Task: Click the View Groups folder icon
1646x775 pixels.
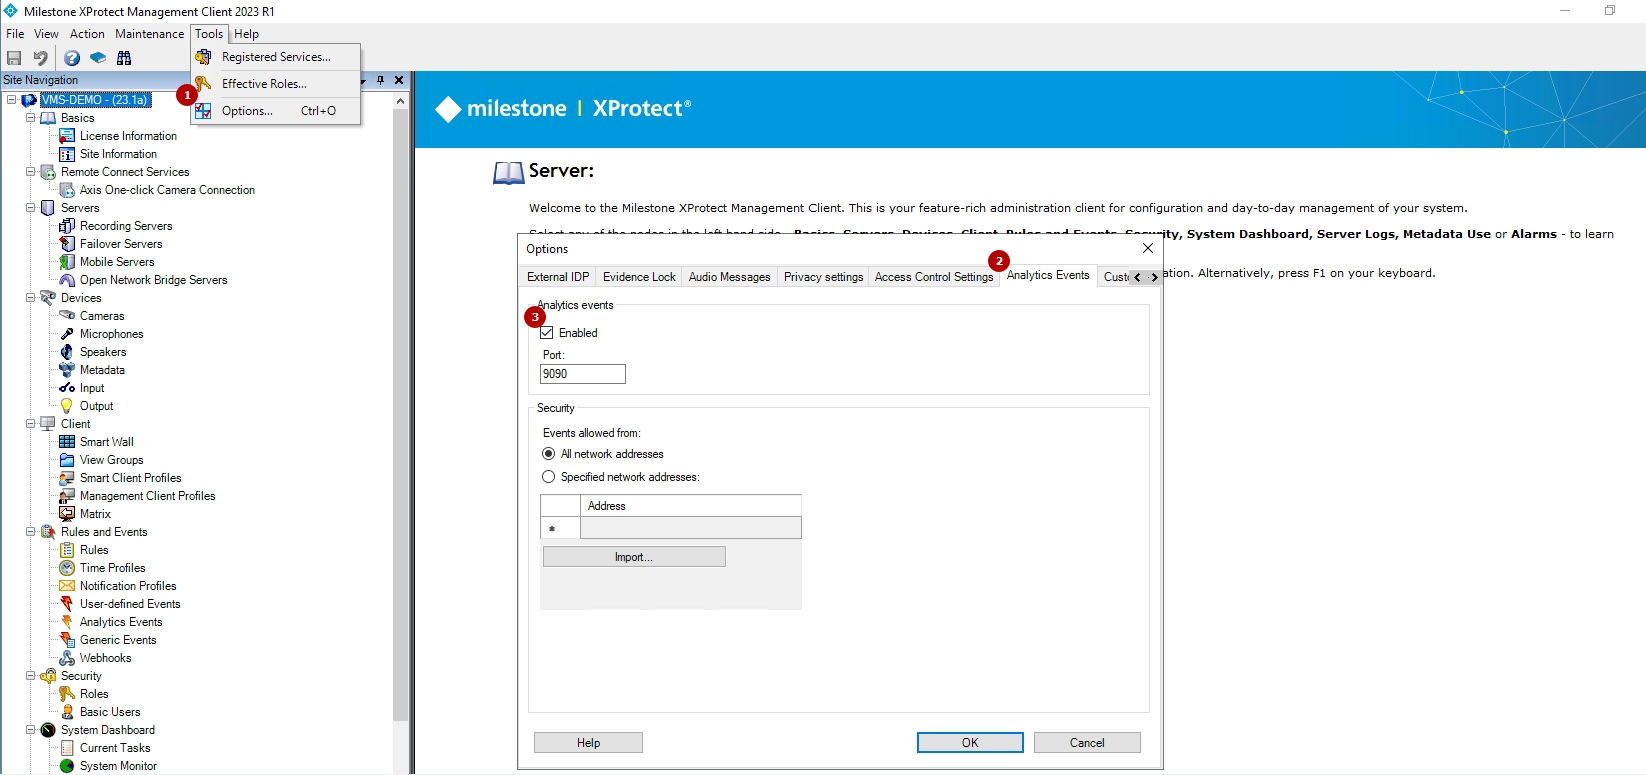Action: click(67, 460)
